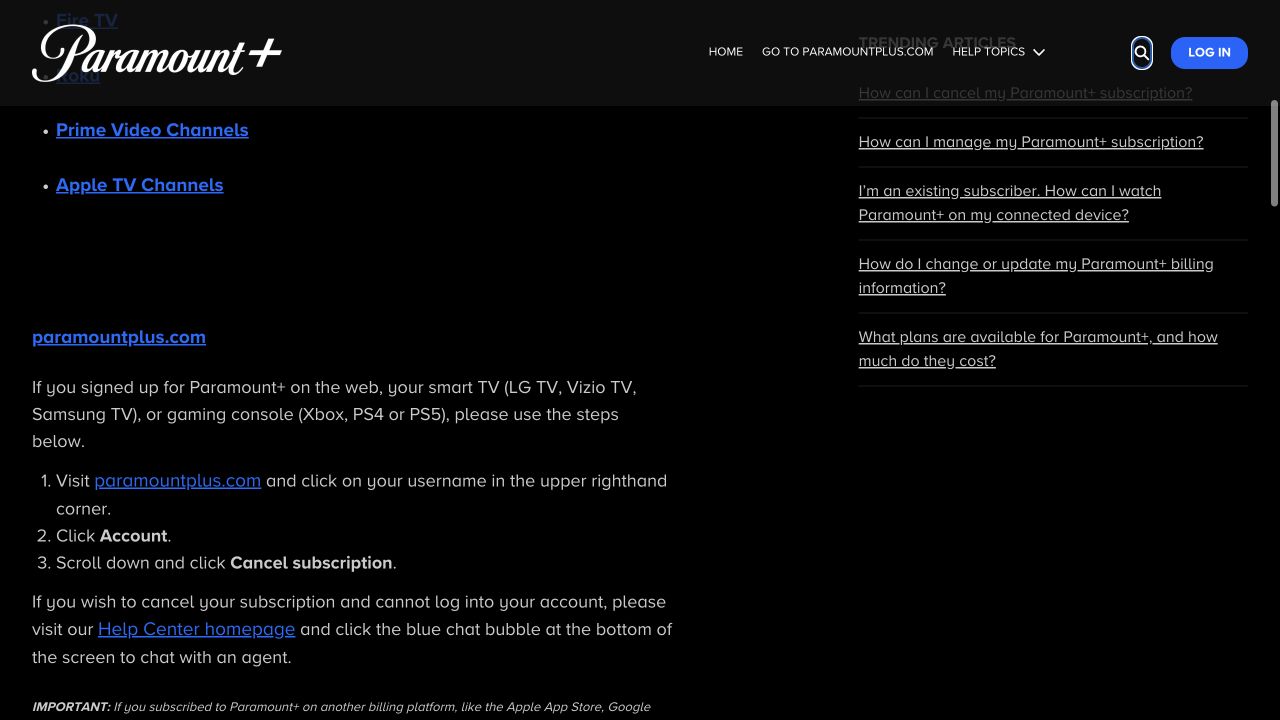Click the LOG IN button
The width and height of the screenshot is (1280, 720).
pyautogui.click(x=1209, y=53)
